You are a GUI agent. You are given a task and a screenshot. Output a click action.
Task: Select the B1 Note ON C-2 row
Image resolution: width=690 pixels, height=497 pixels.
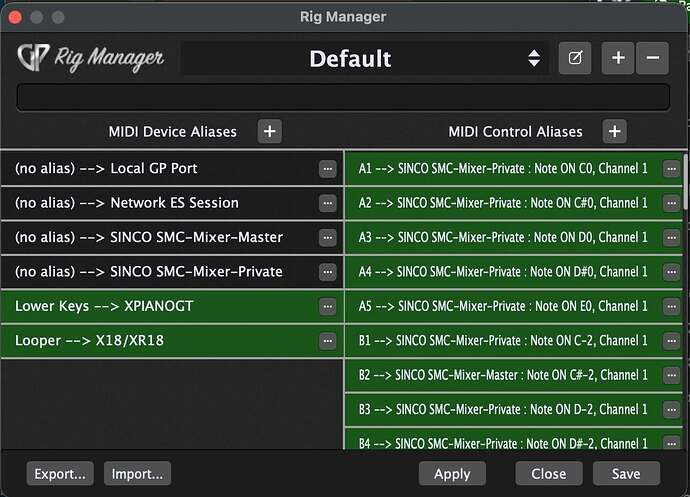[514, 340]
